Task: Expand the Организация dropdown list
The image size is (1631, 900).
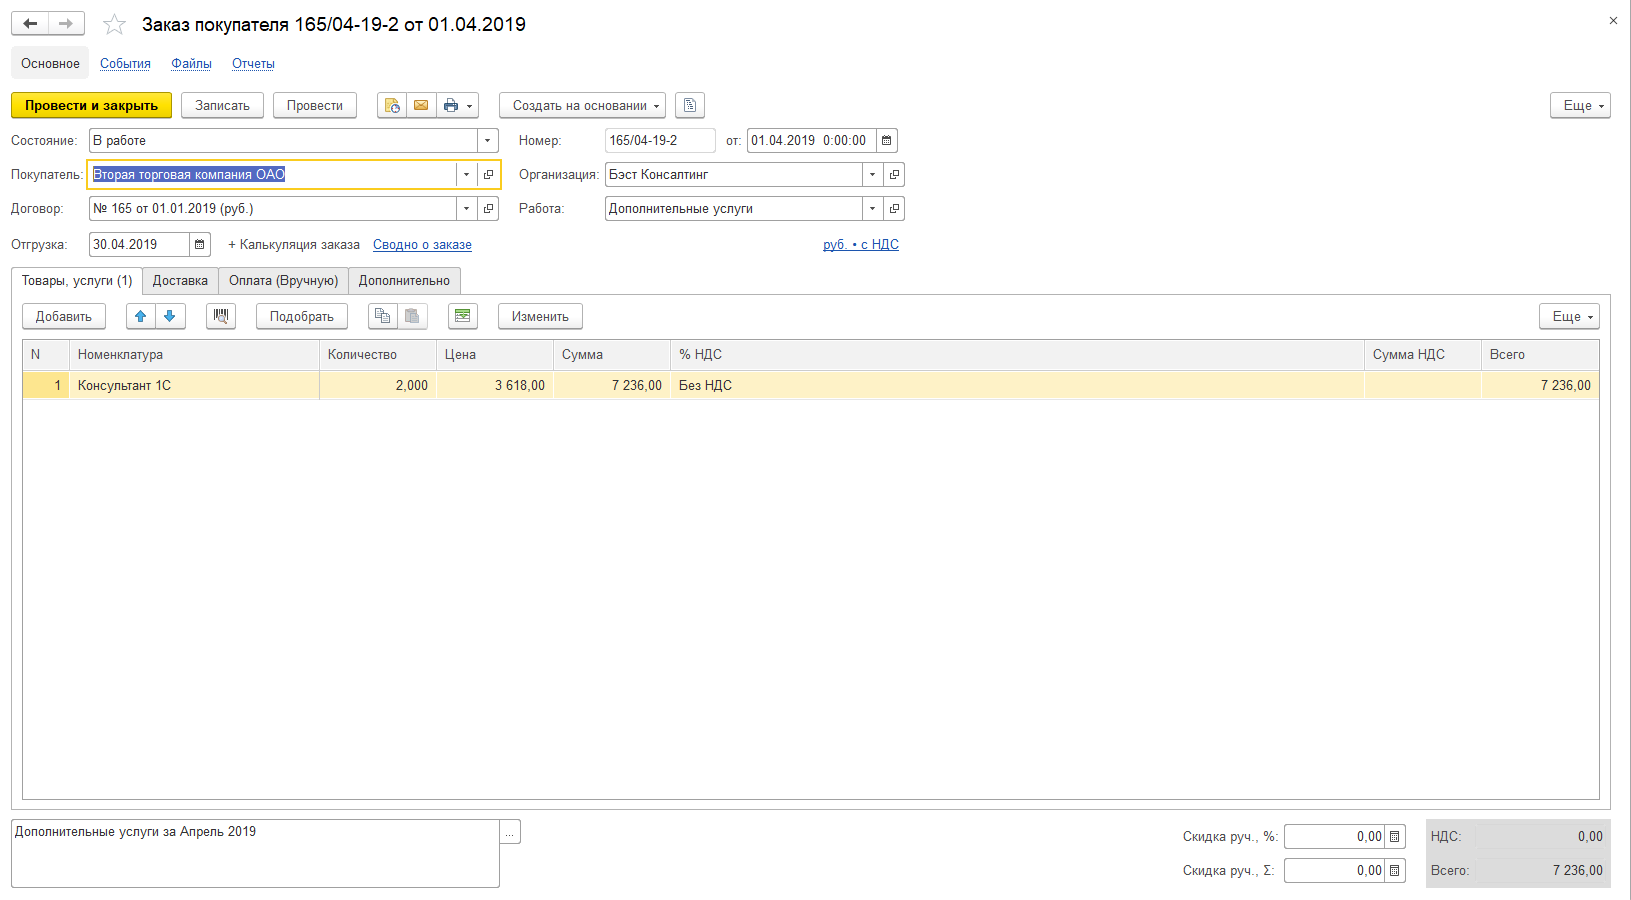Action: (x=872, y=175)
